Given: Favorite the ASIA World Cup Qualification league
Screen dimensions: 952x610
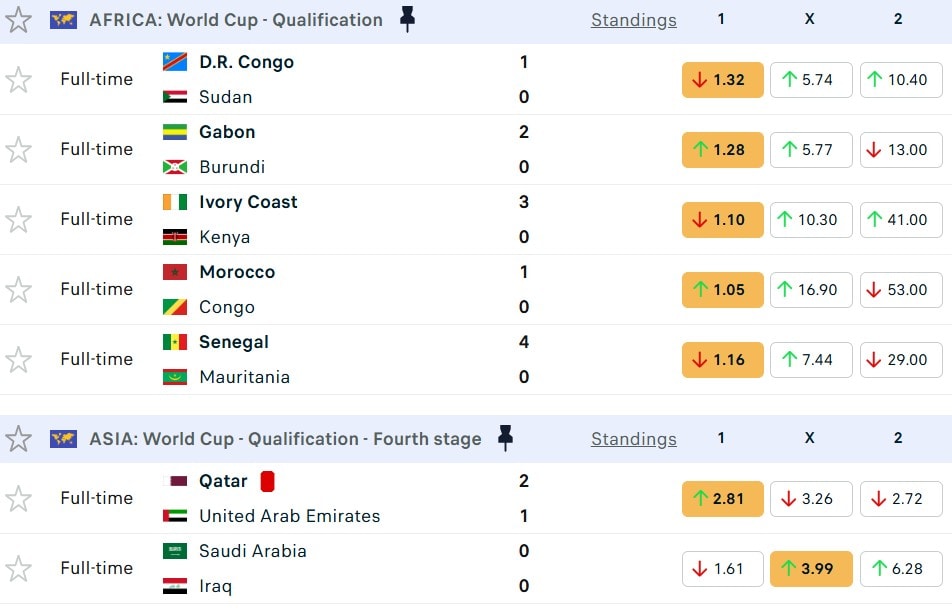Looking at the screenshot, I should 19,439.
